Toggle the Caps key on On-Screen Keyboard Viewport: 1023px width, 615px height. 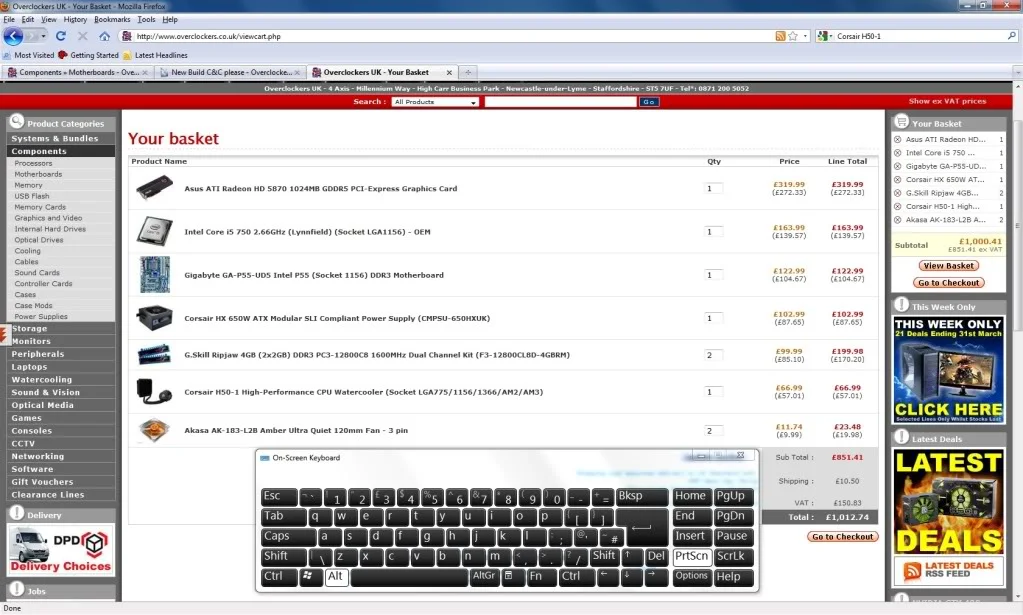click(288, 536)
